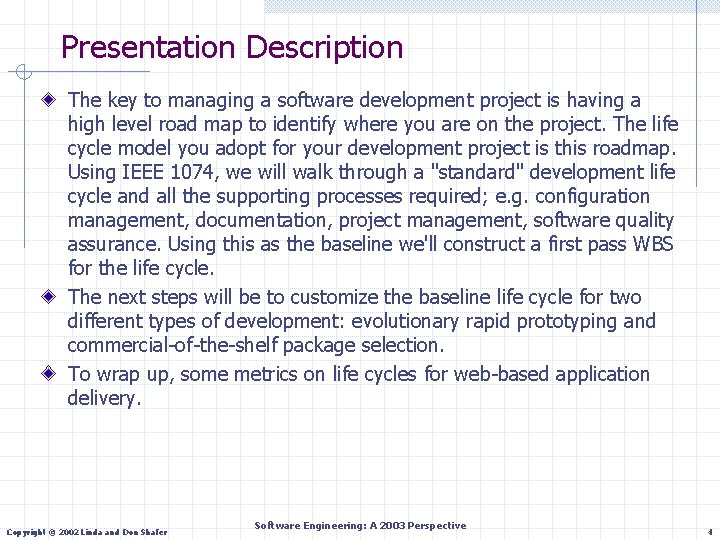Click the line 'for the life cycle.'
The image size is (720, 540).
[x=141, y=268]
